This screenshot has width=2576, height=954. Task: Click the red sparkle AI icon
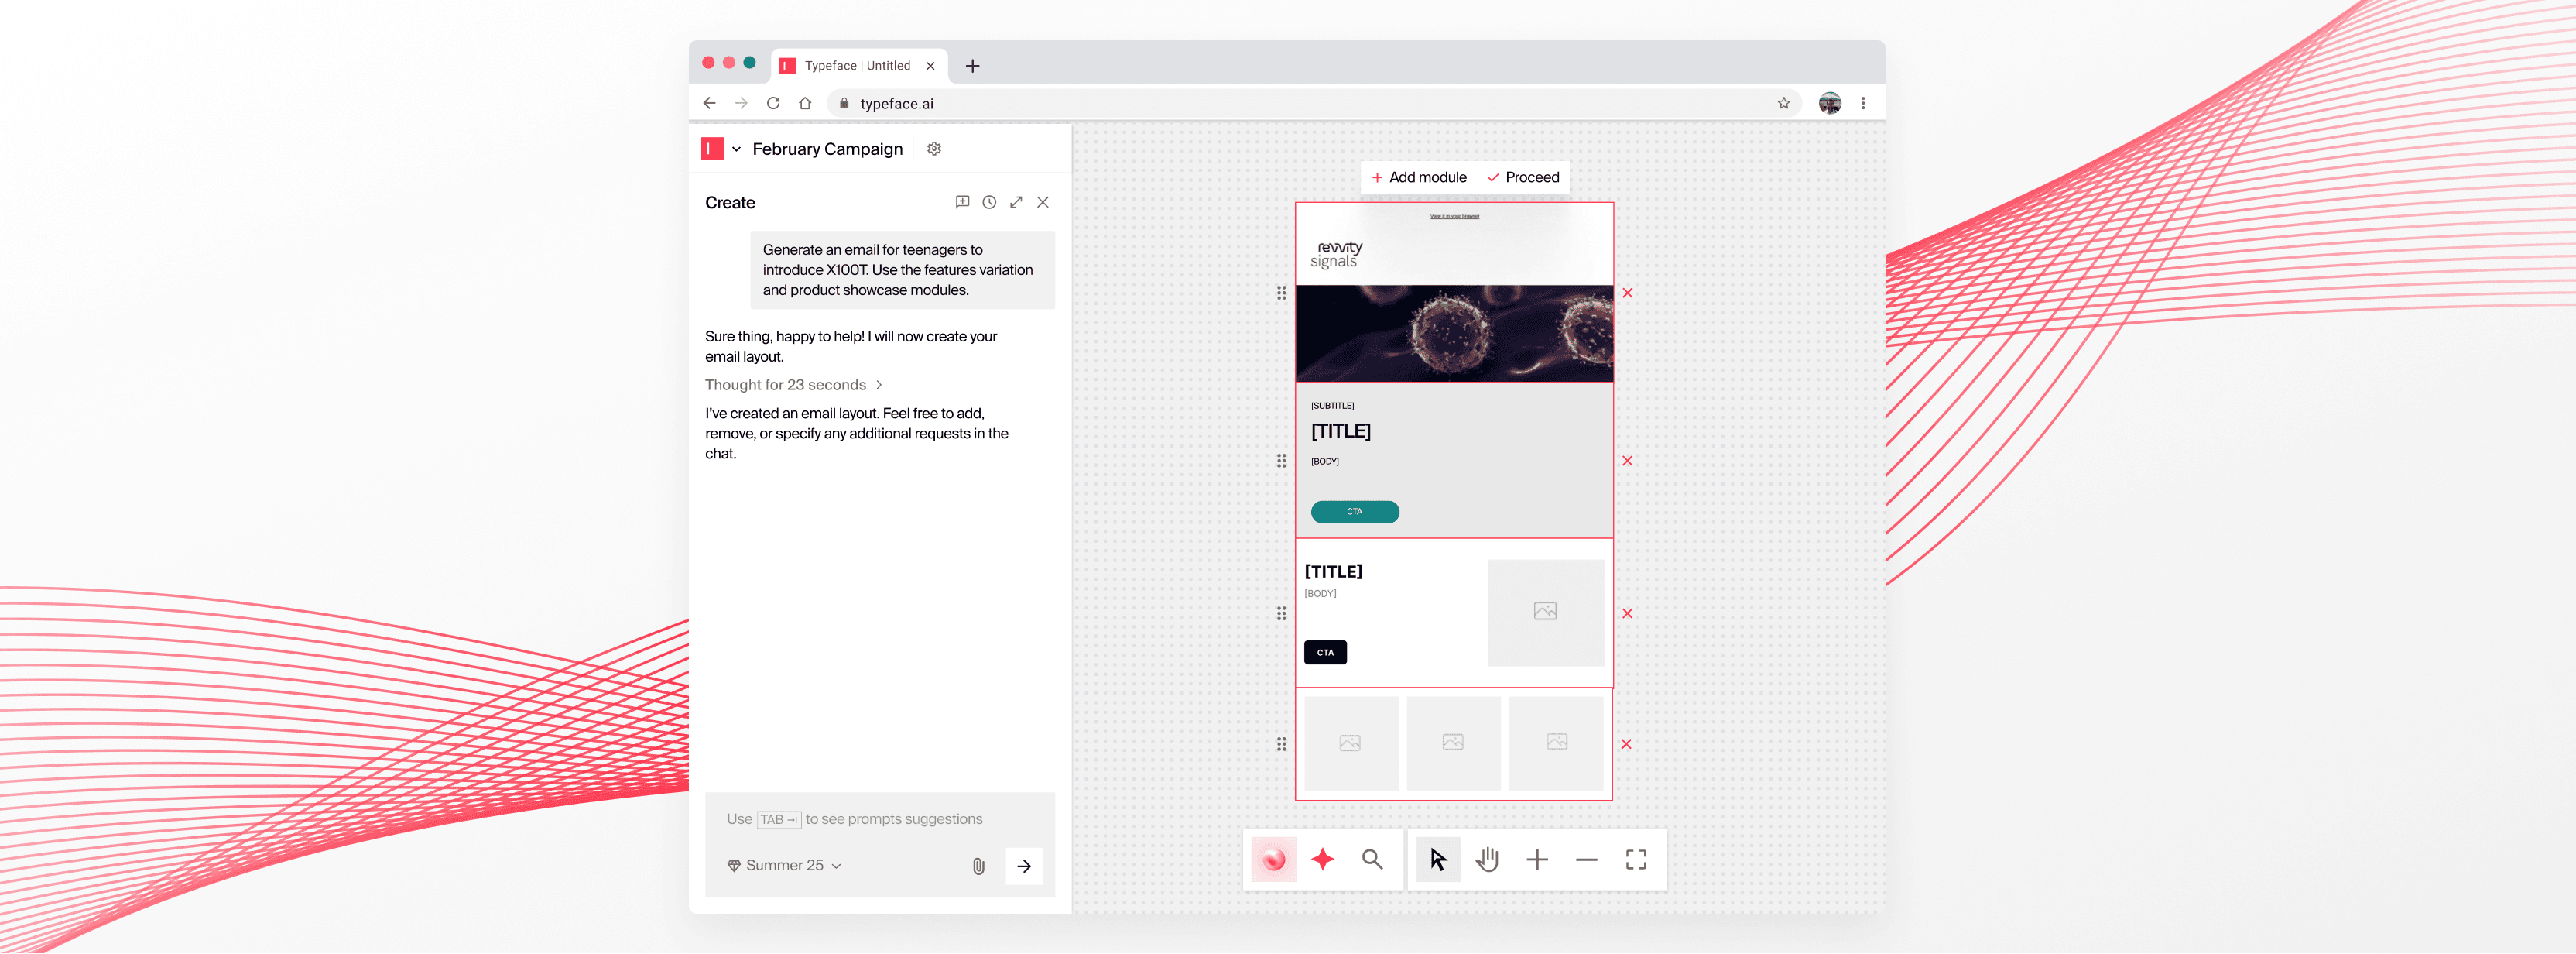click(x=1322, y=859)
